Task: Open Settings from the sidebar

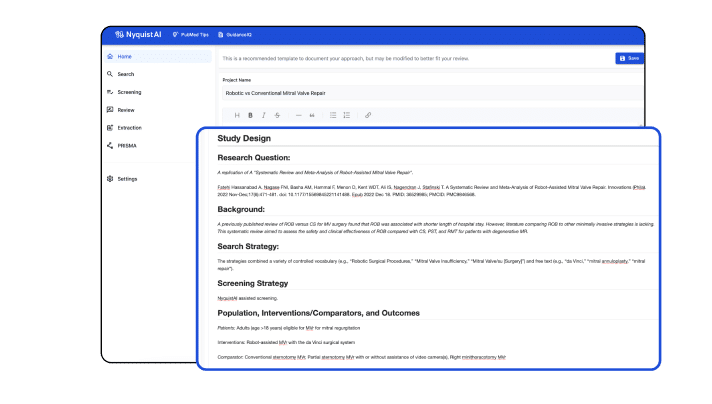Action: (127, 179)
